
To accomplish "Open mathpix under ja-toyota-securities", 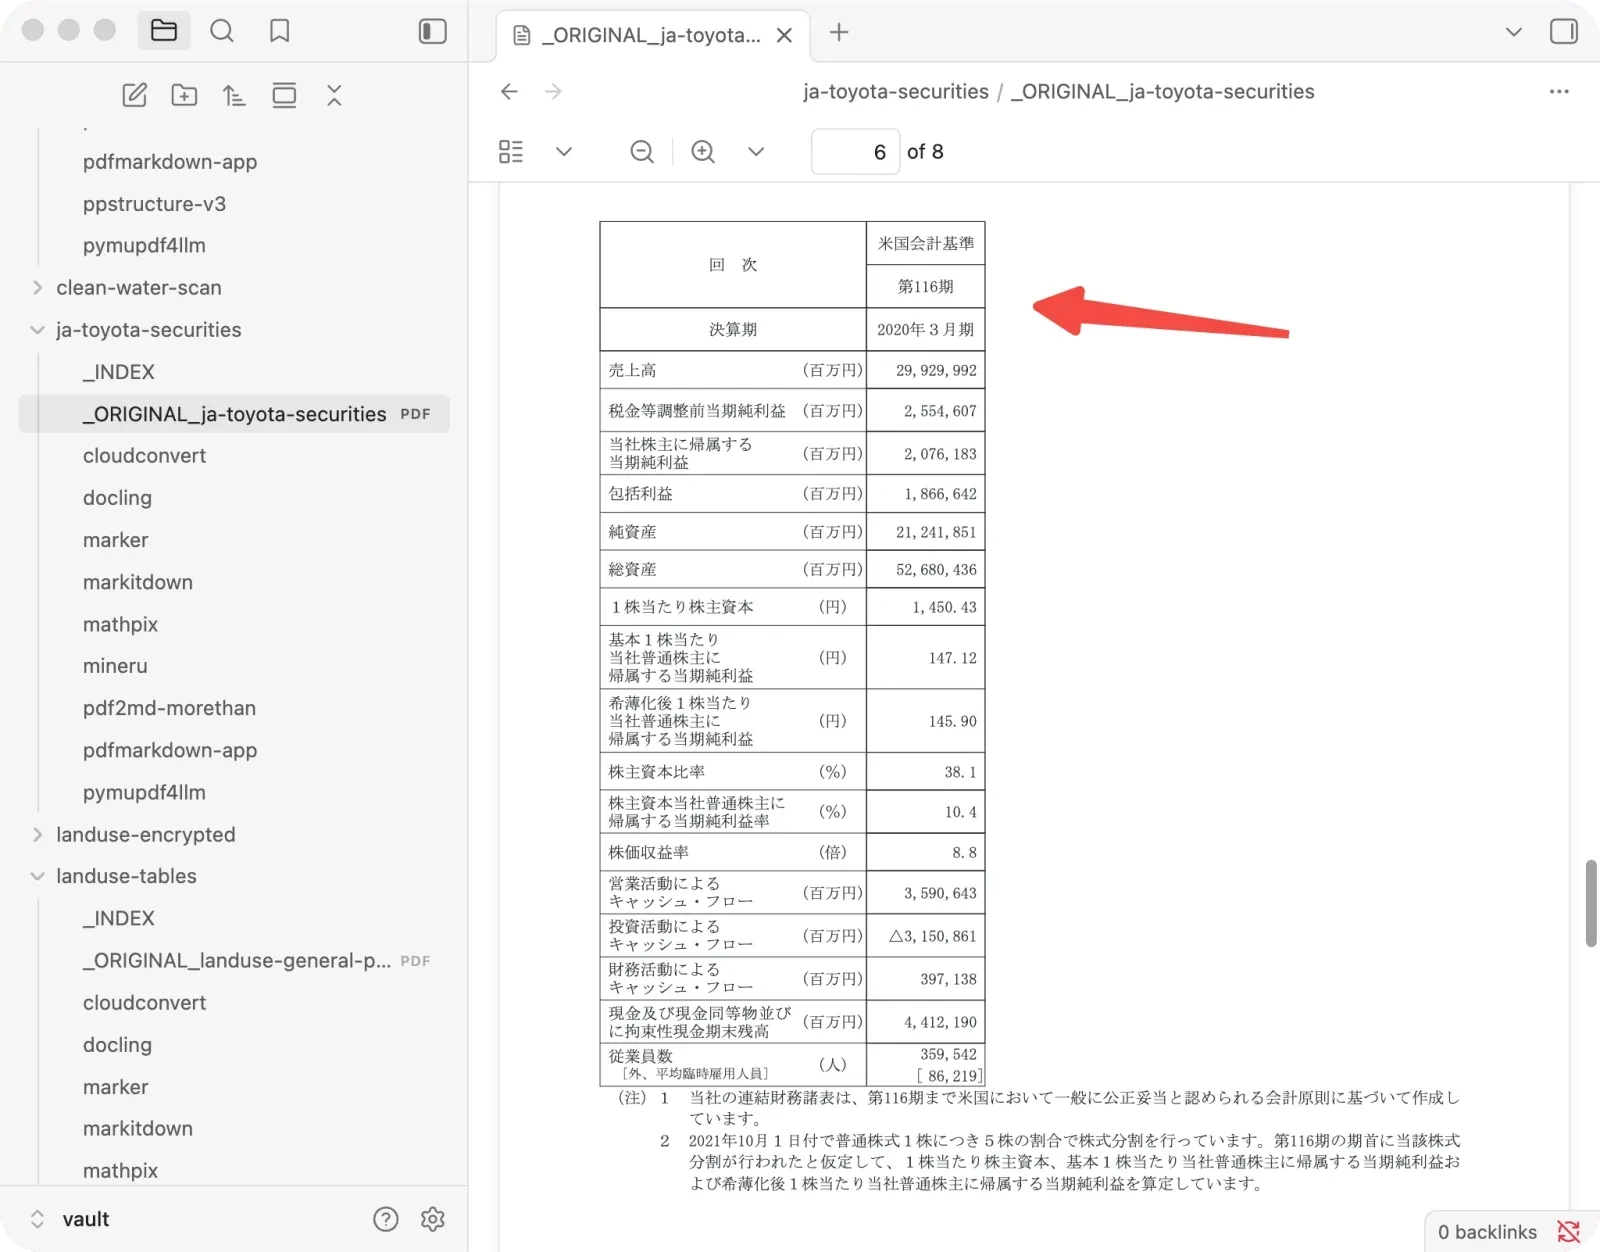I will pyautogui.click(x=120, y=624).
